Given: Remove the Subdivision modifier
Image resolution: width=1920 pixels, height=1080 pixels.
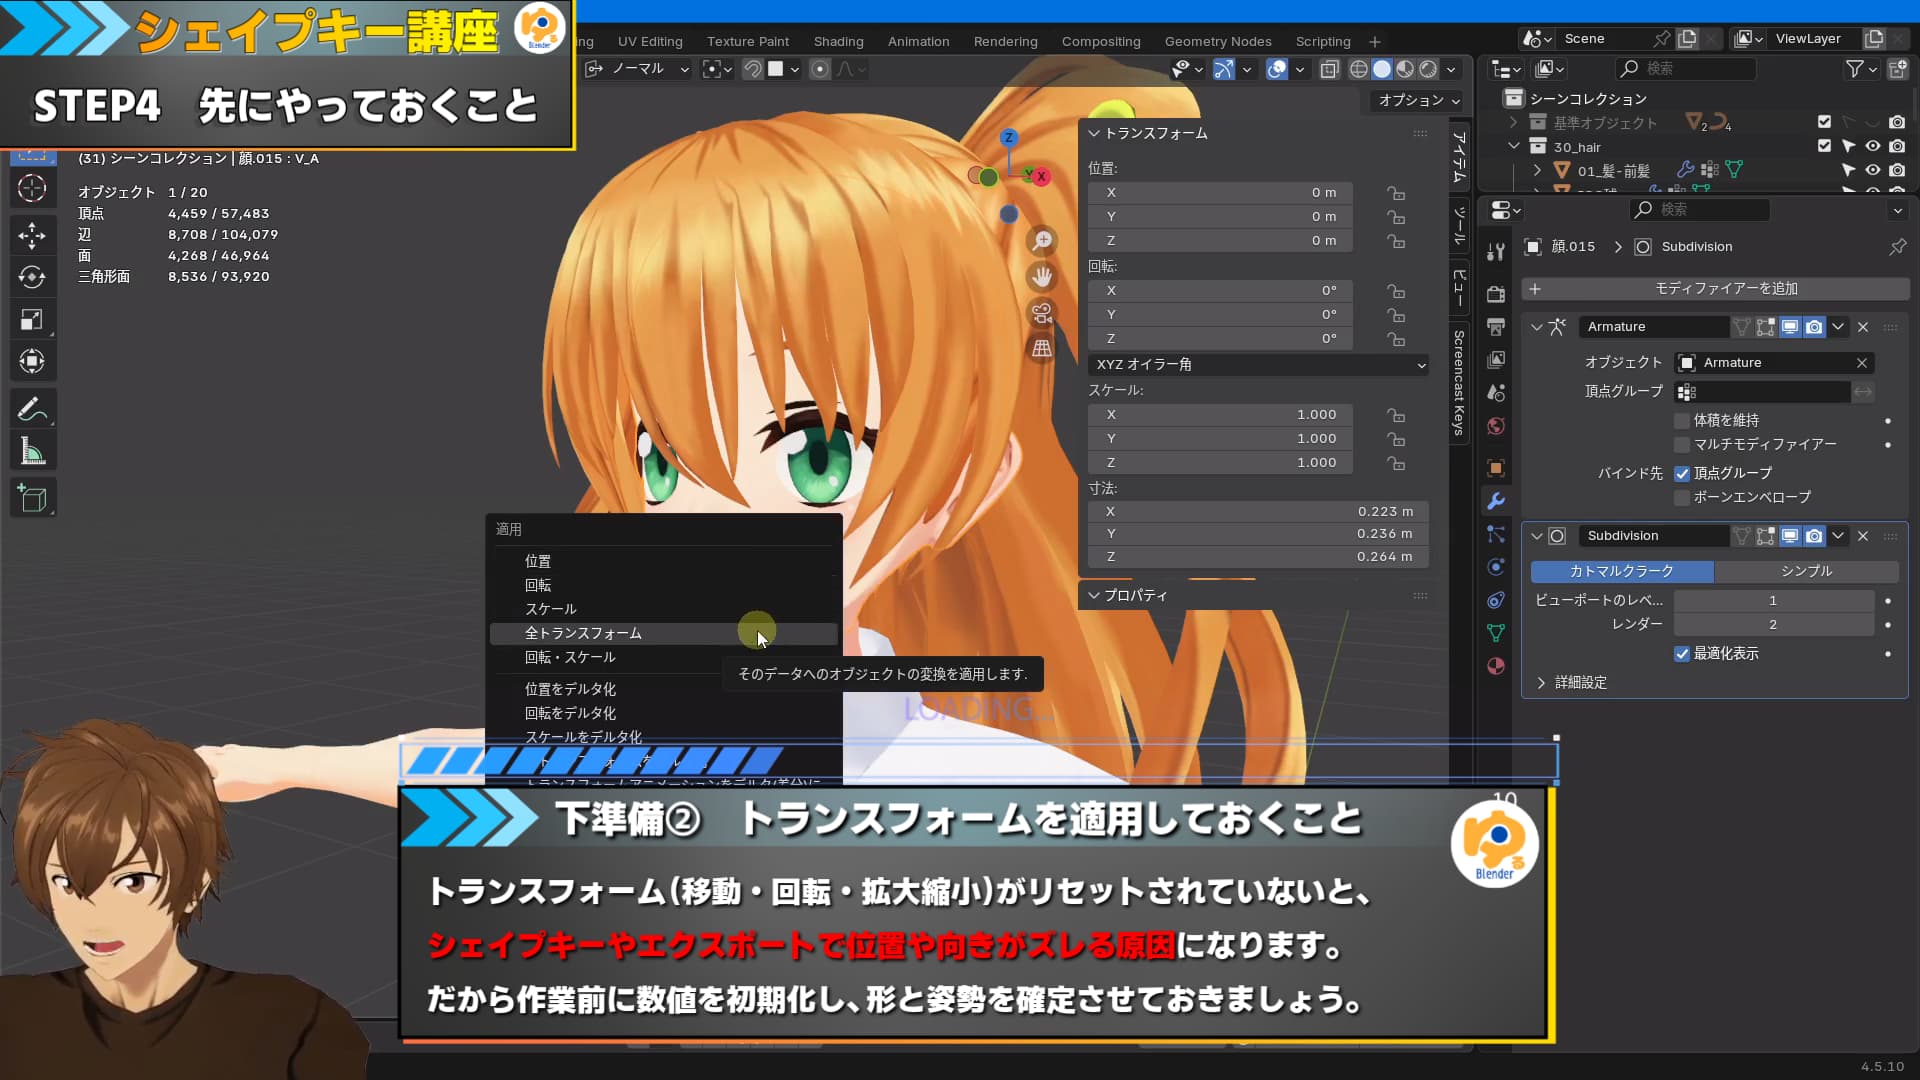Looking at the screenshot, I should pos(1863,536).
